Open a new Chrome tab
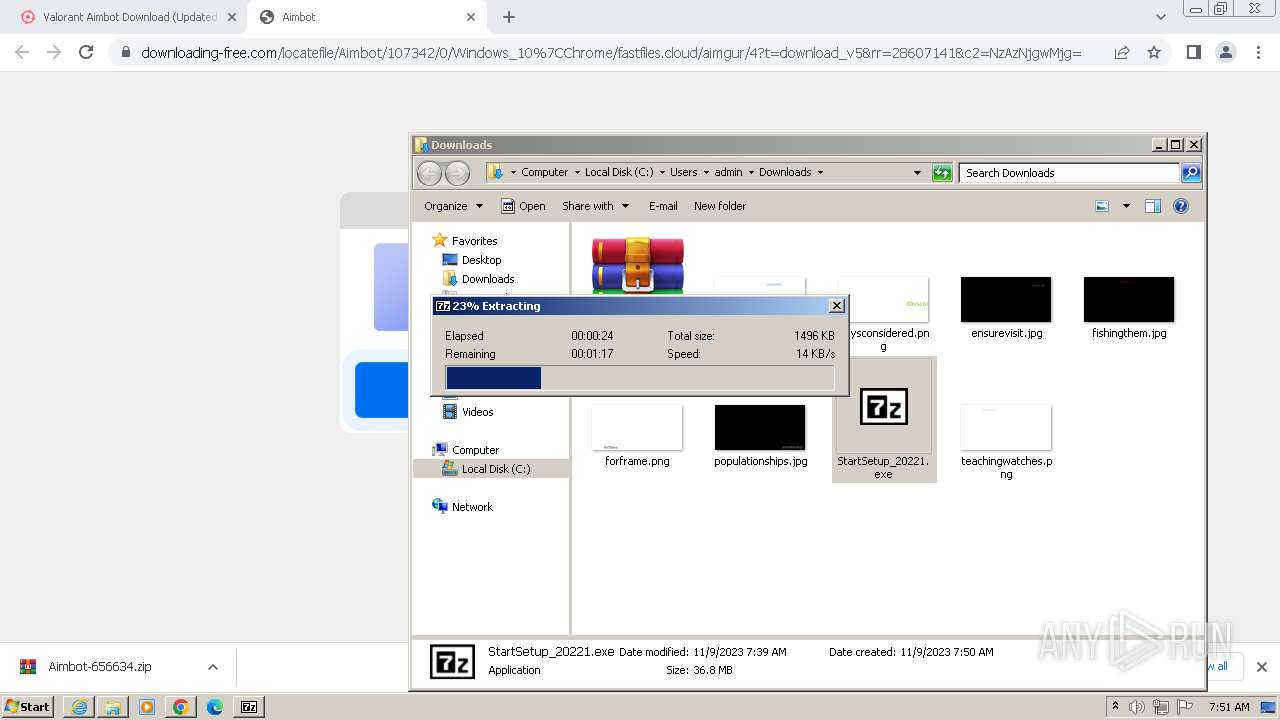Screen dimensions: 1280x720 point(509,17)
